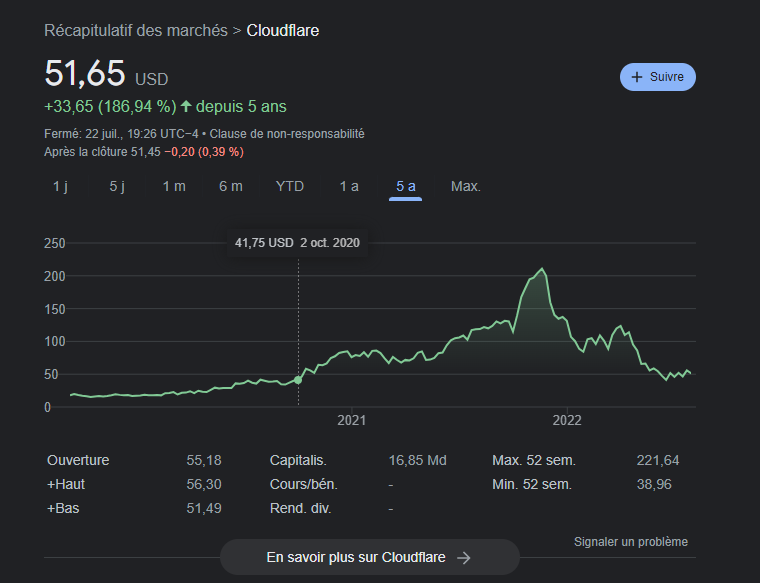
Task: Click the +Bas value 51,49
Action: click(x=204, y=508)
